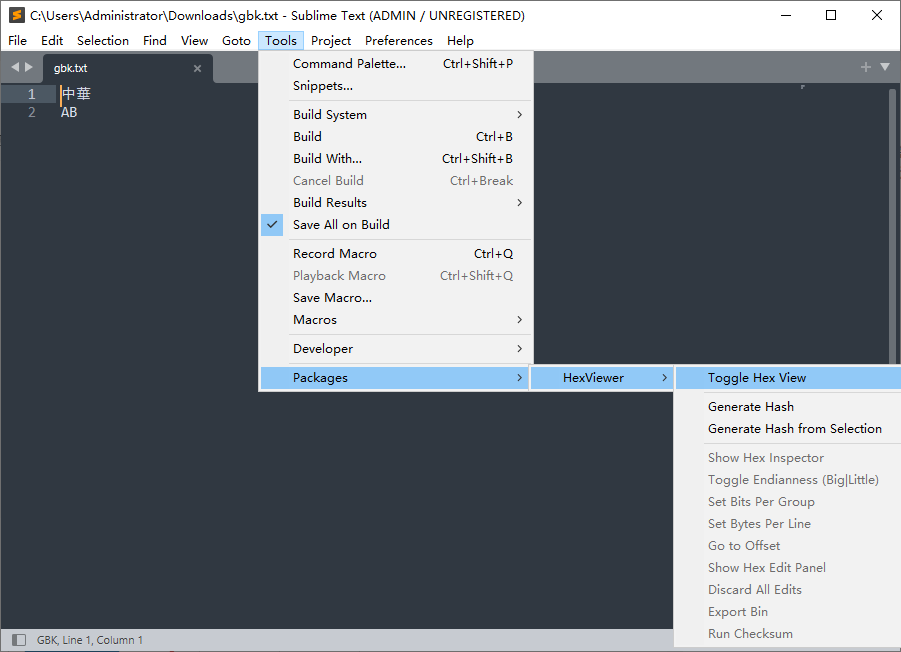901x652 pixels.
Task: Expand the Developer submenu
Action: pos(396,349)
